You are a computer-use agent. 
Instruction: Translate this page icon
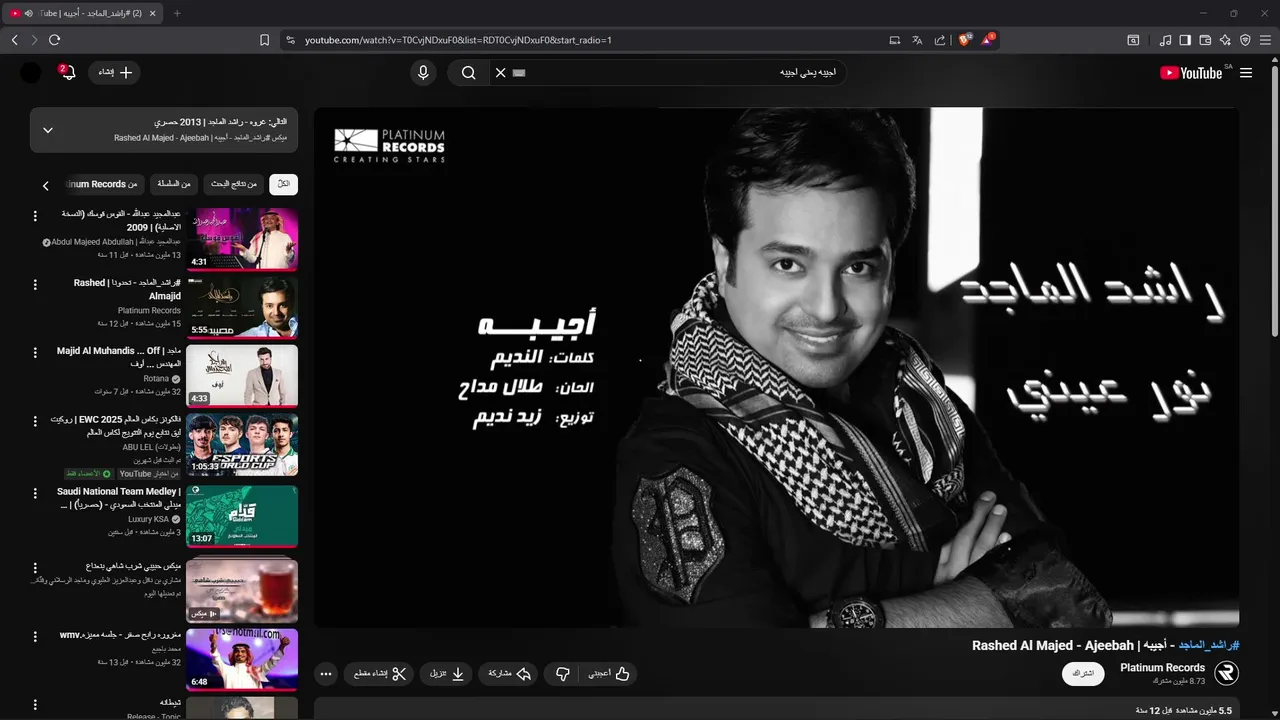917,40
